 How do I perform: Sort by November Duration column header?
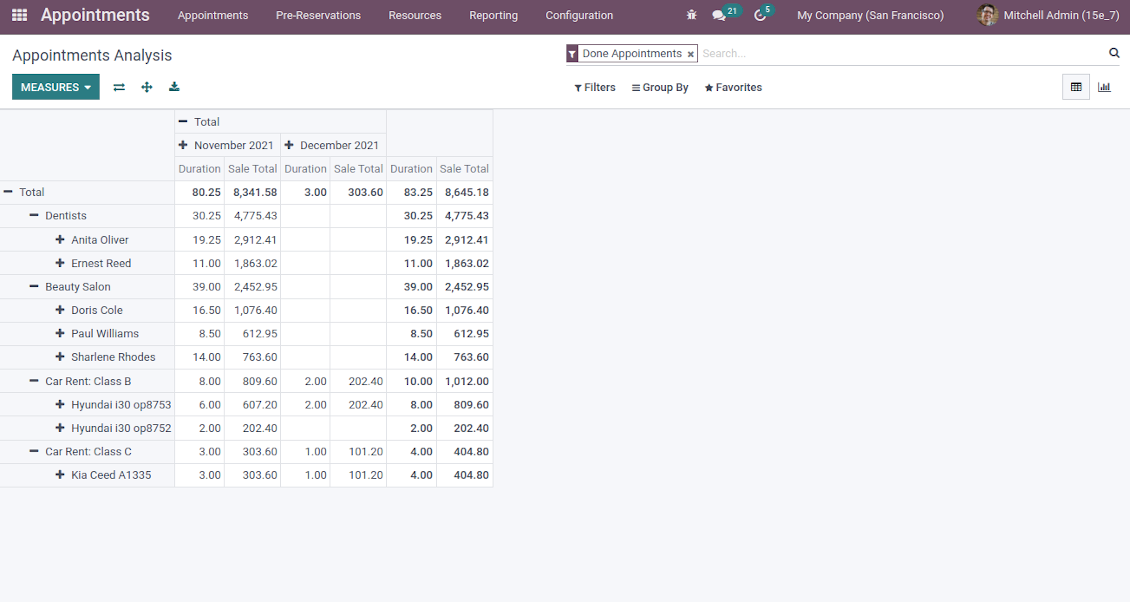pyautogui.click(x=200, y=169)
